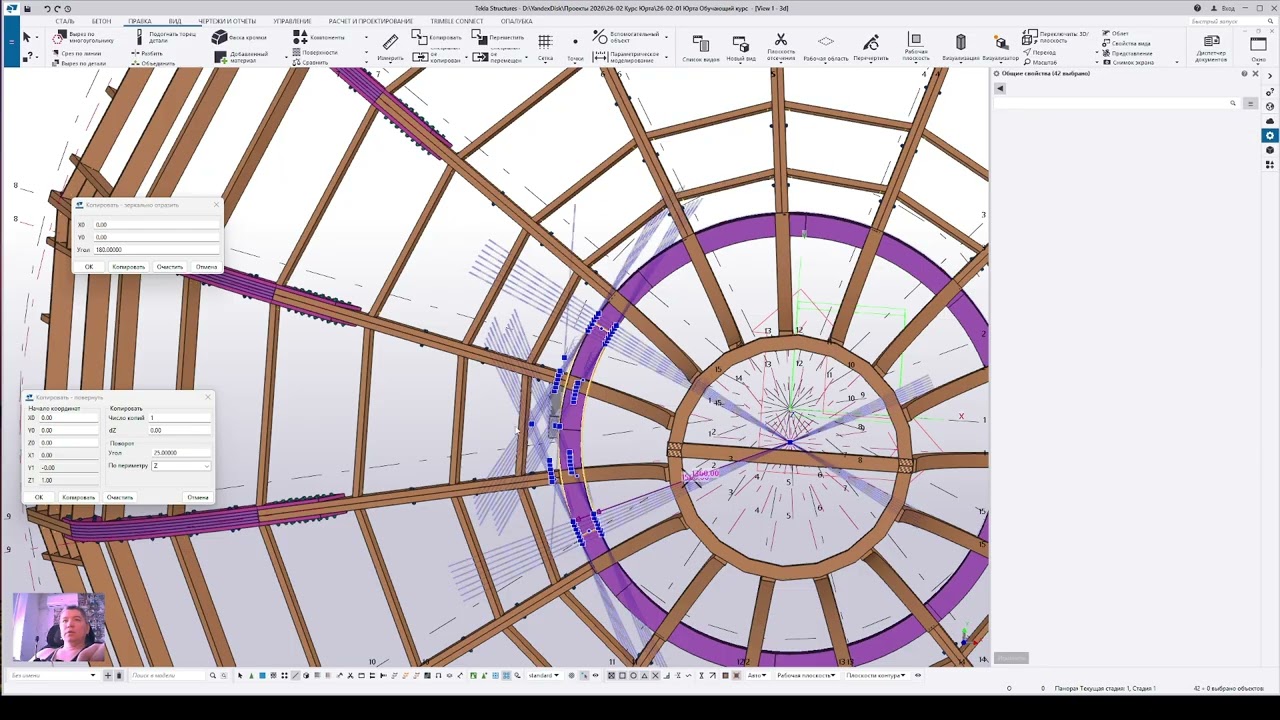Open the УПРАВЛЕНИЕ ribbon tab
Screen dimensions: 1280x720
click(292, 21)
